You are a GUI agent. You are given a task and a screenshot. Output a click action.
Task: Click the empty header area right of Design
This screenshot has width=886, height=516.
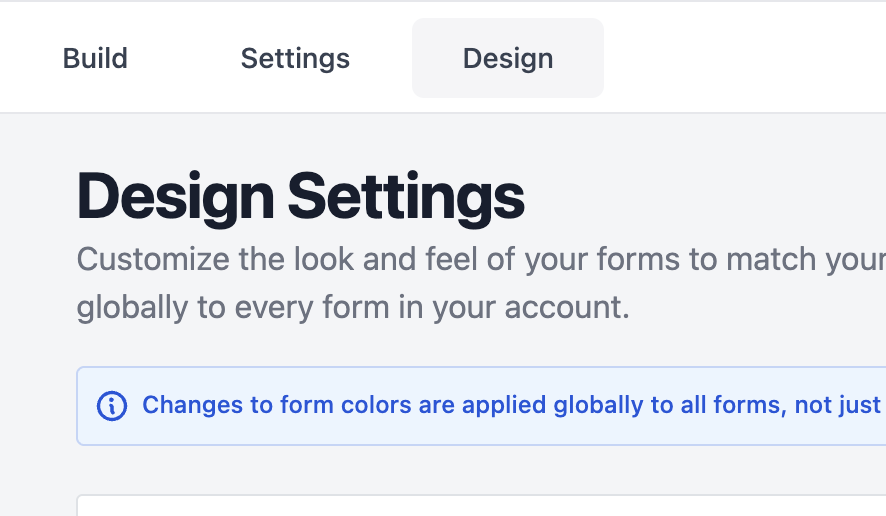[745, 58]
